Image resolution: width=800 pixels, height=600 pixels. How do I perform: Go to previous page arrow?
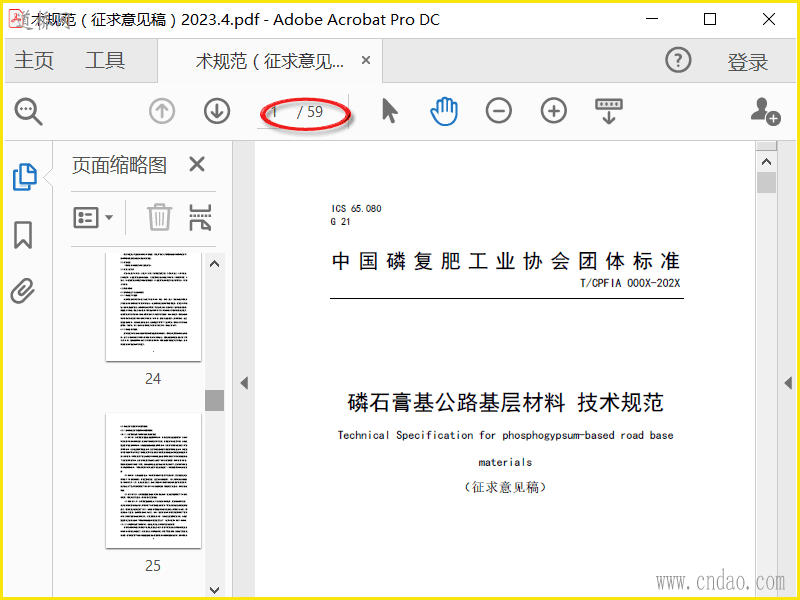tap(162, 111)
